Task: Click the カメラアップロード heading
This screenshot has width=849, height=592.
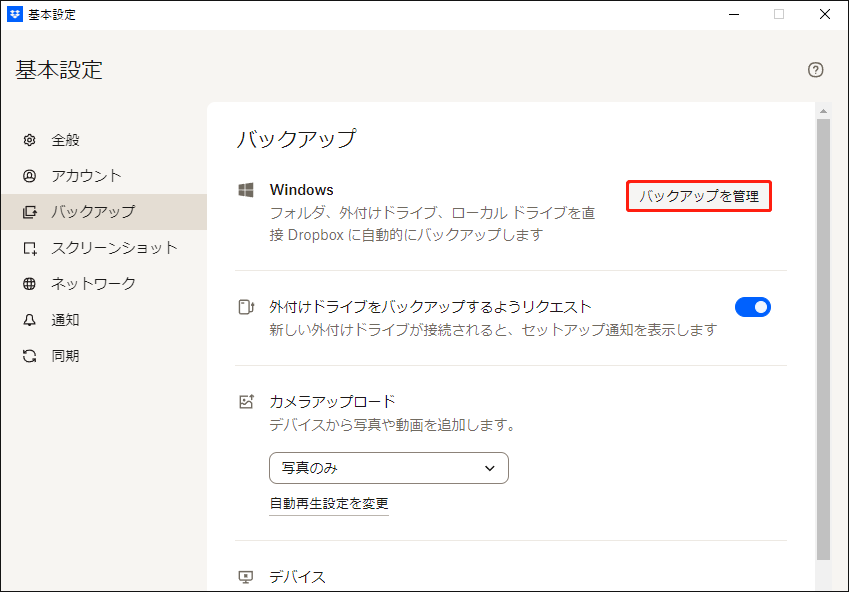Action: click(x=332, y=402)
